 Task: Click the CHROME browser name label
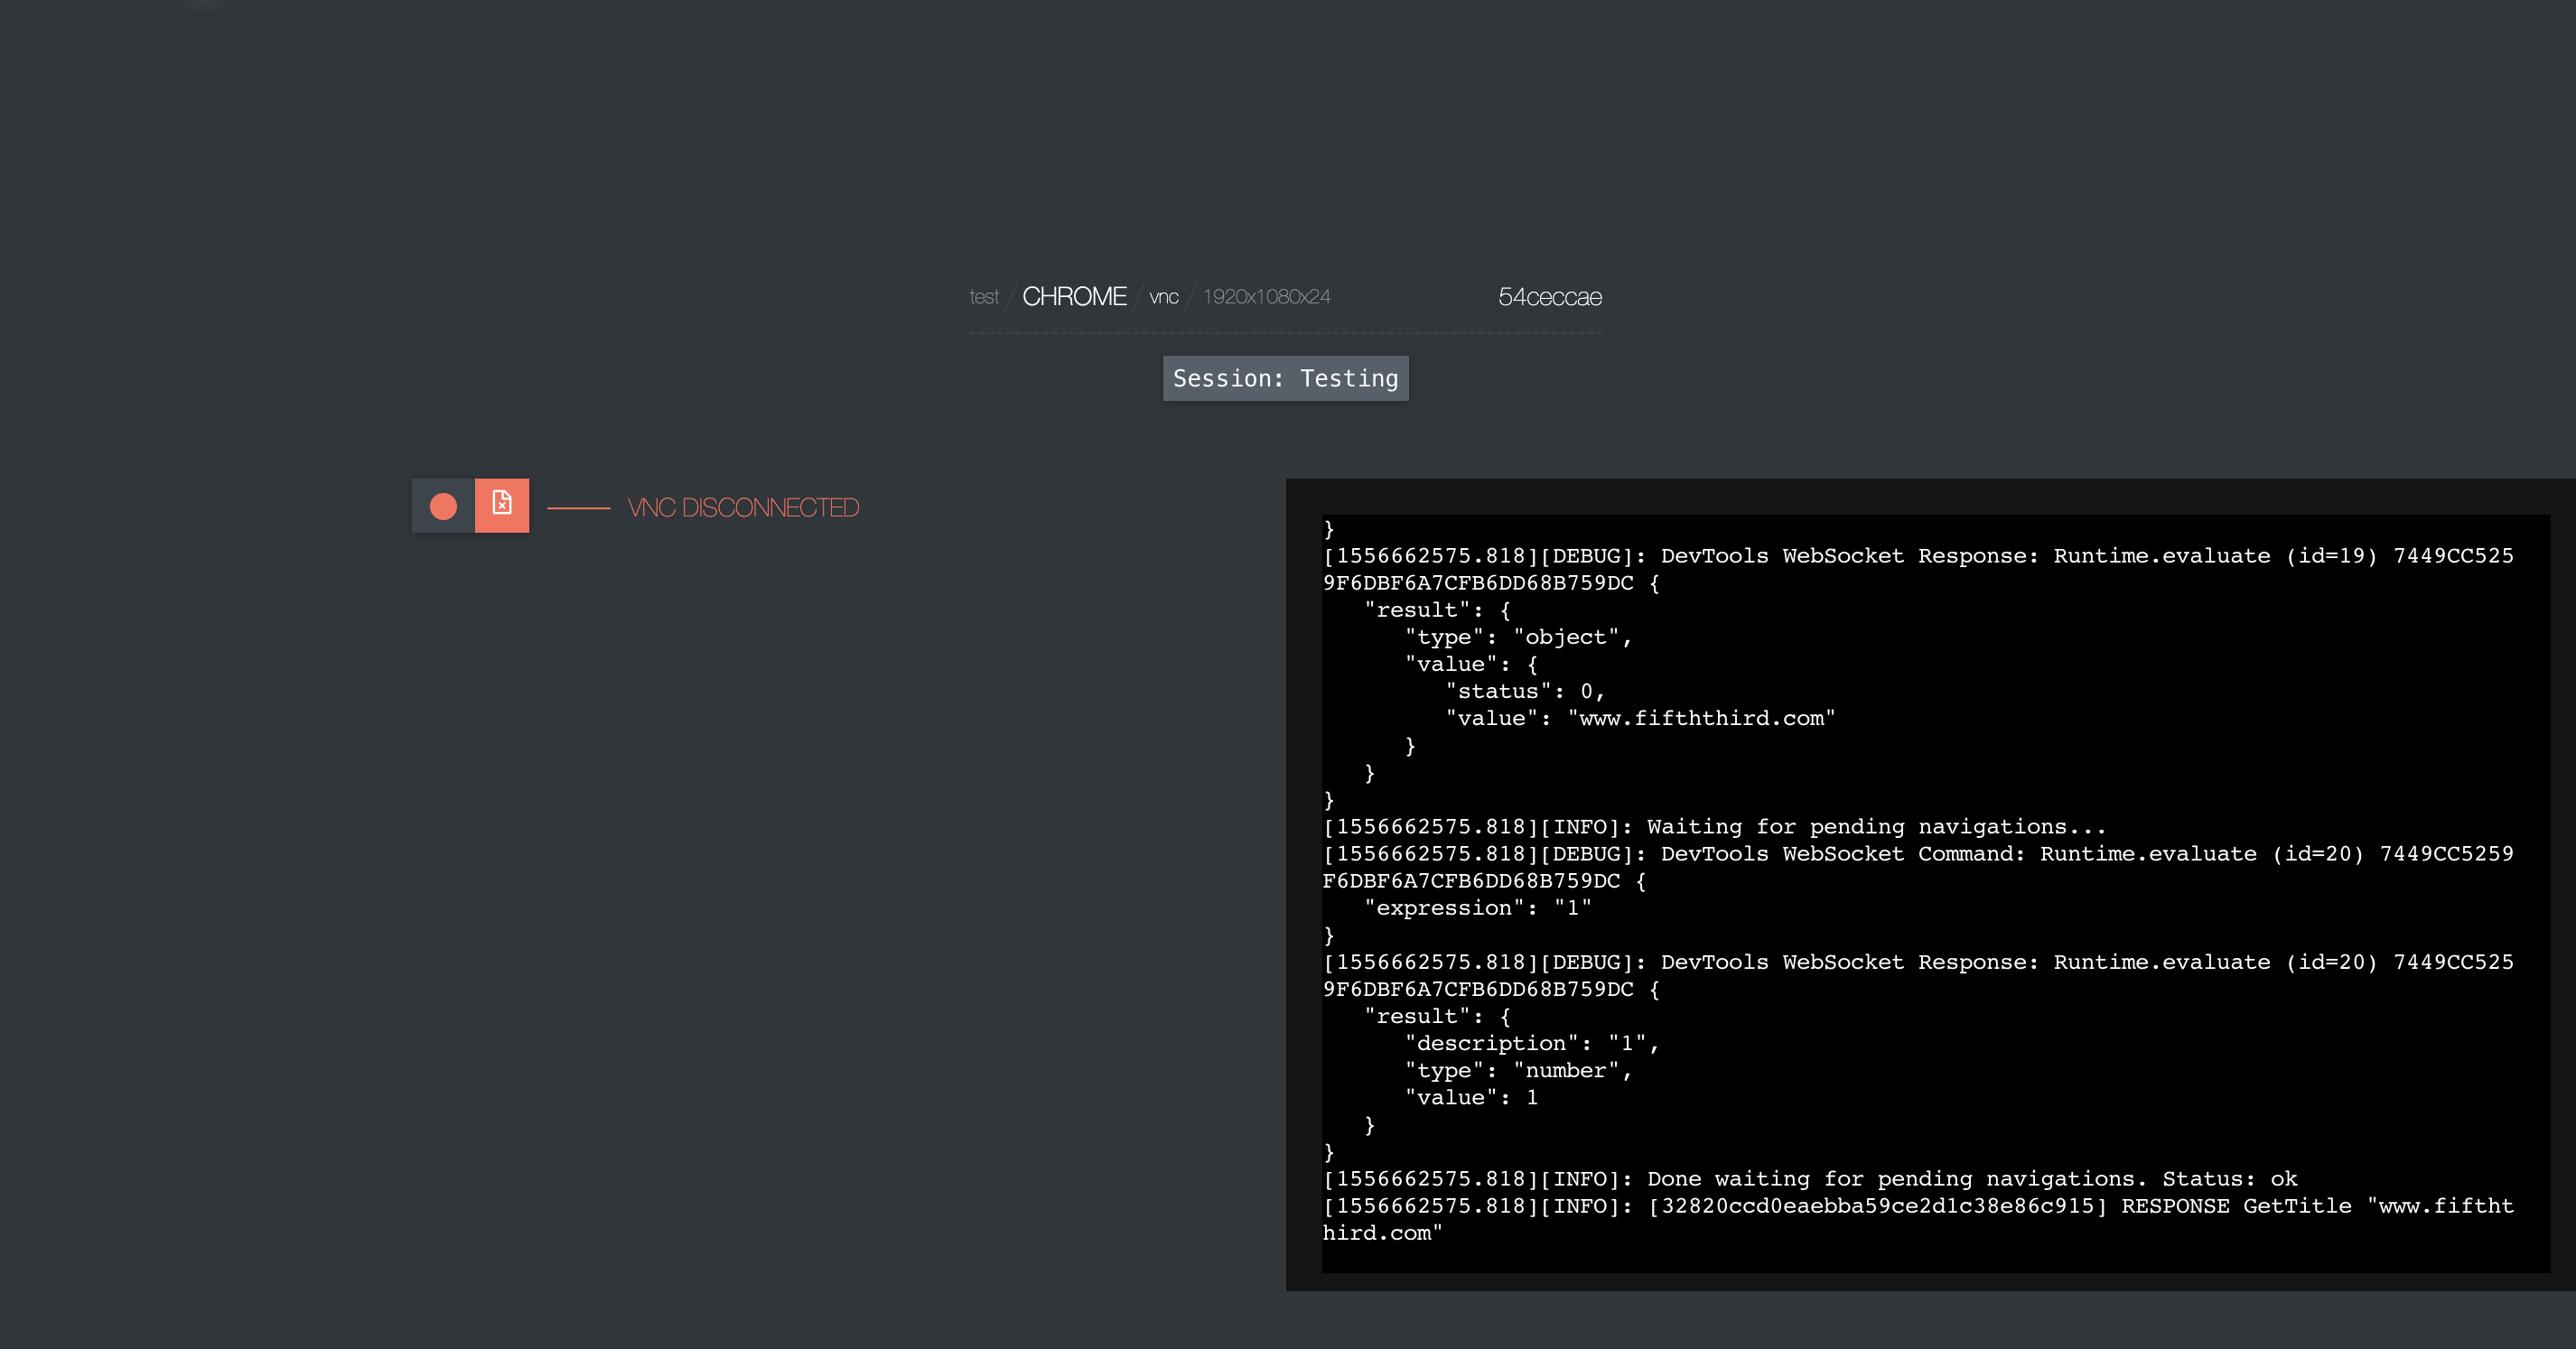[1074, 297]
